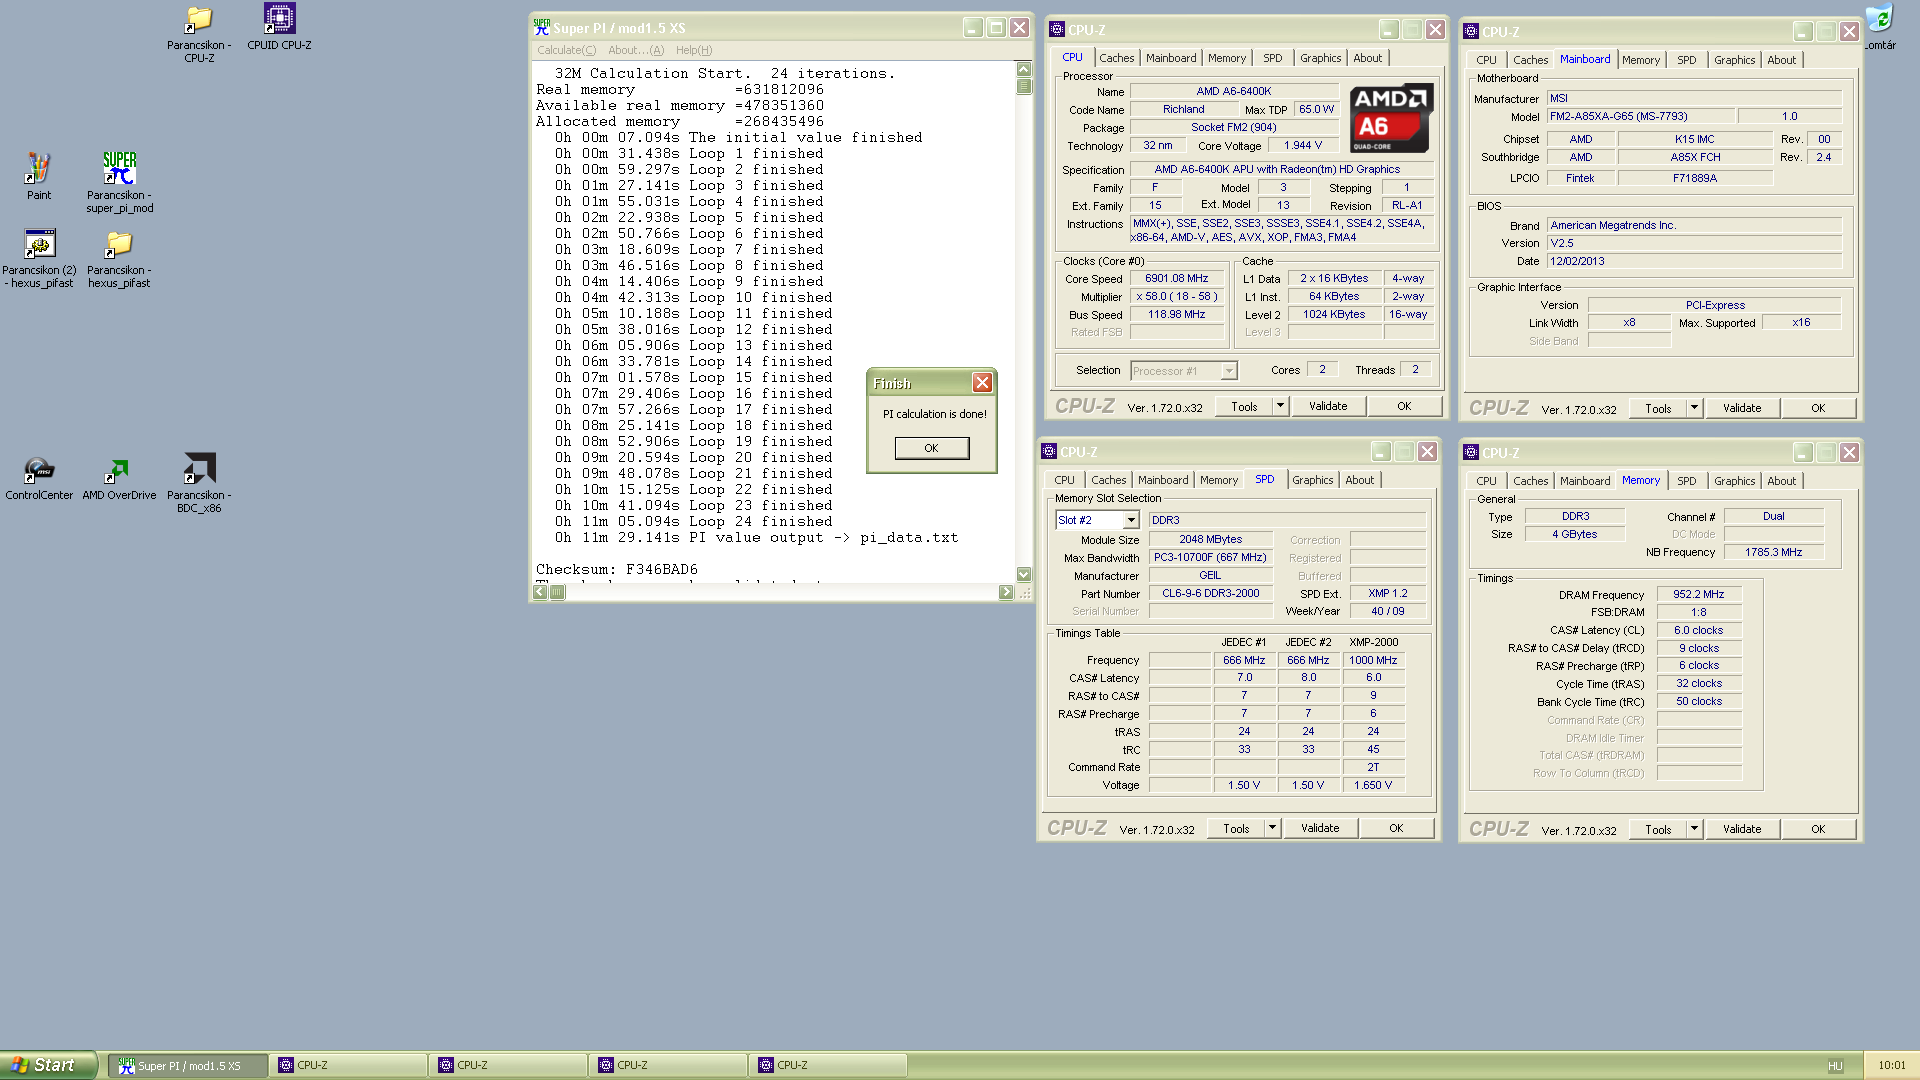Open the Calculate menu in Super PI
The width and height of the screenshot is (1920, 1080).
pos(566,50)
